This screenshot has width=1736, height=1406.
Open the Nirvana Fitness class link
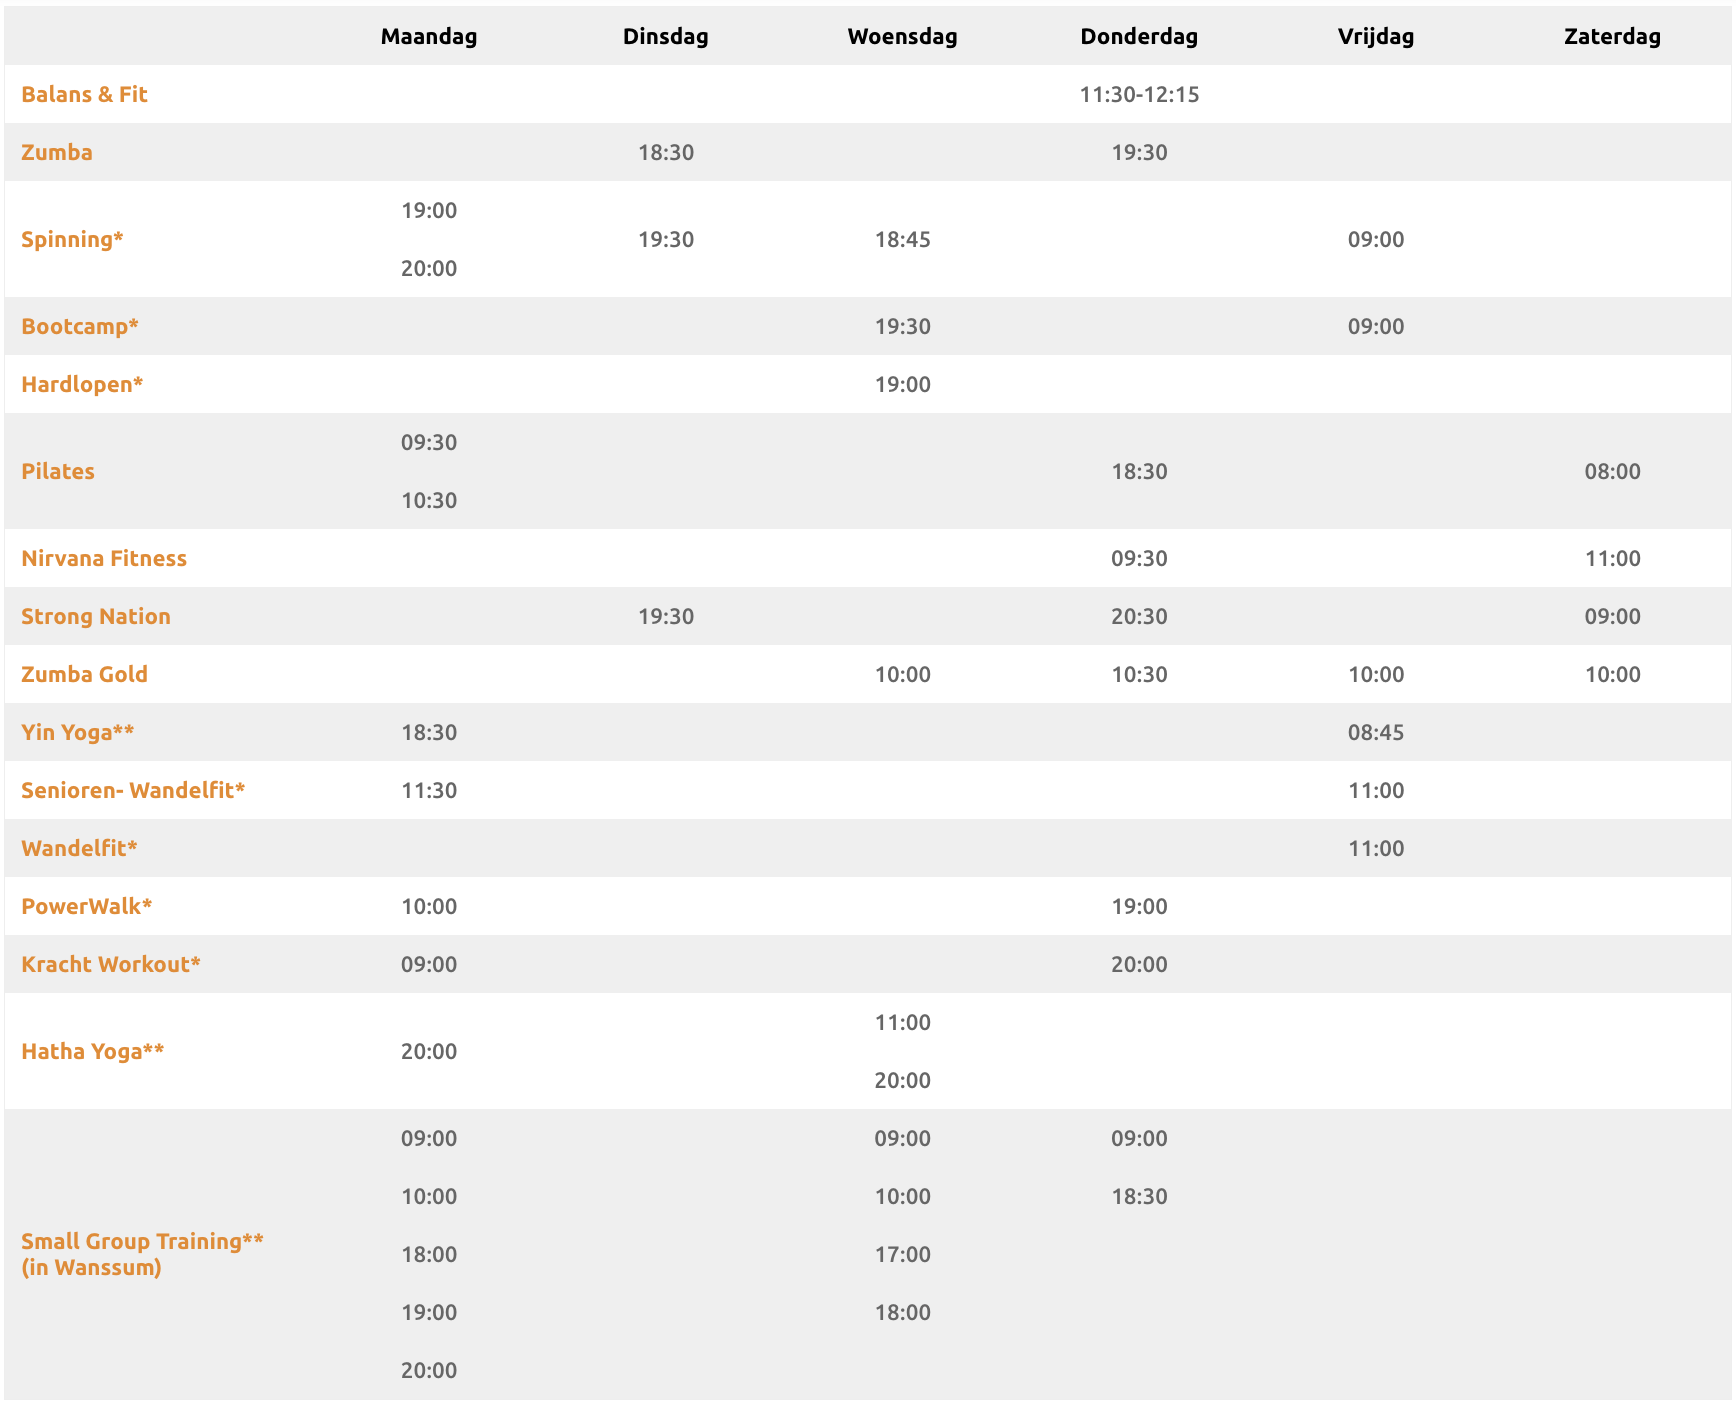(x=104, y=559)
